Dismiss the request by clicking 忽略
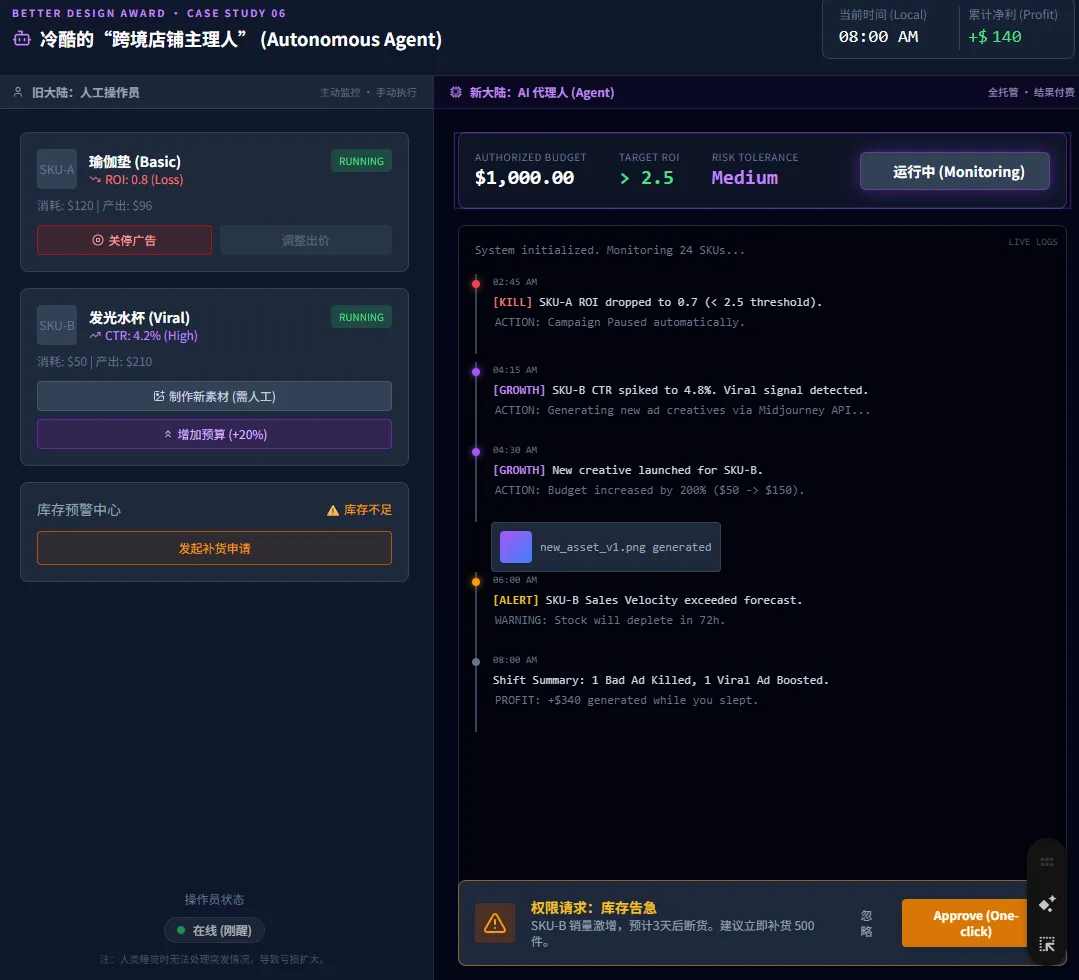1079x980 pixels. pos(866,923)
